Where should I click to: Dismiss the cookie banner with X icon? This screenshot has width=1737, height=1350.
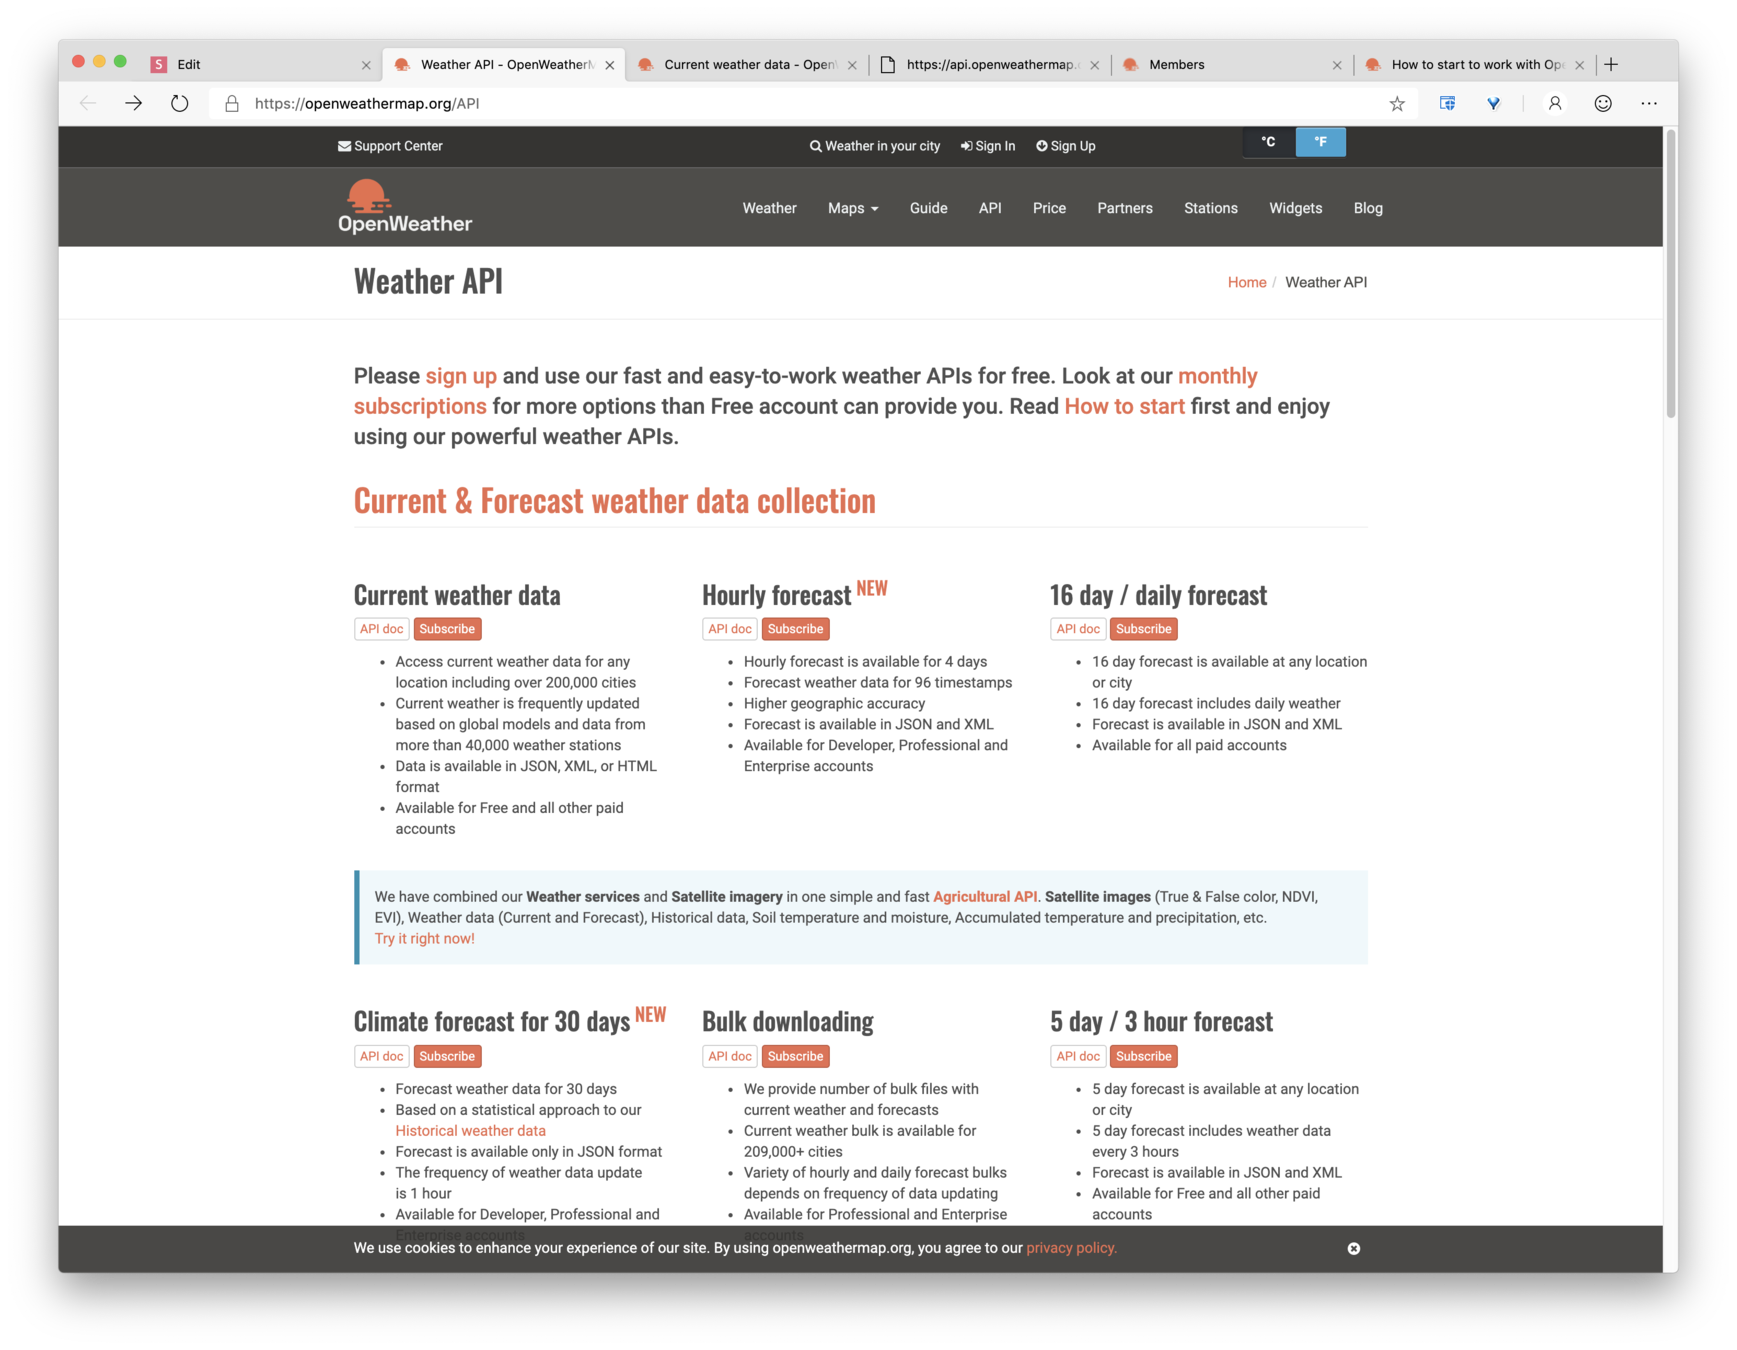1353,1248
